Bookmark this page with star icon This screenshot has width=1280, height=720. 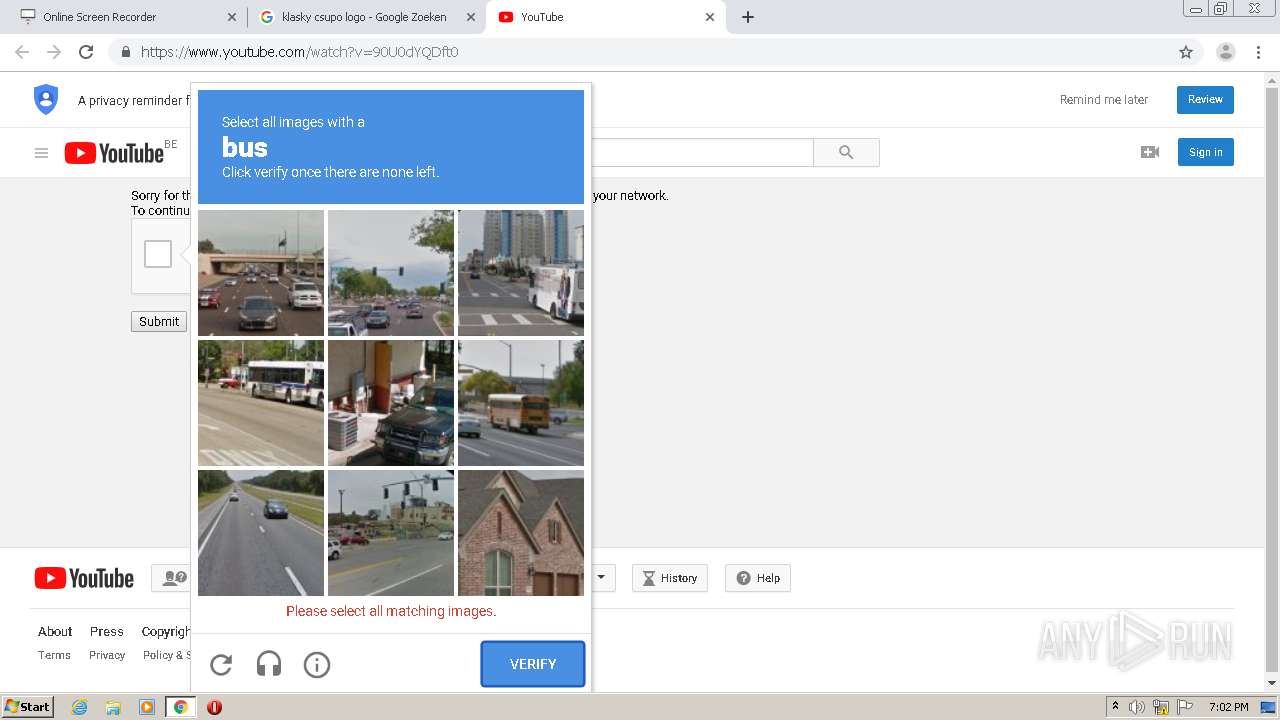click(1186, 52)
